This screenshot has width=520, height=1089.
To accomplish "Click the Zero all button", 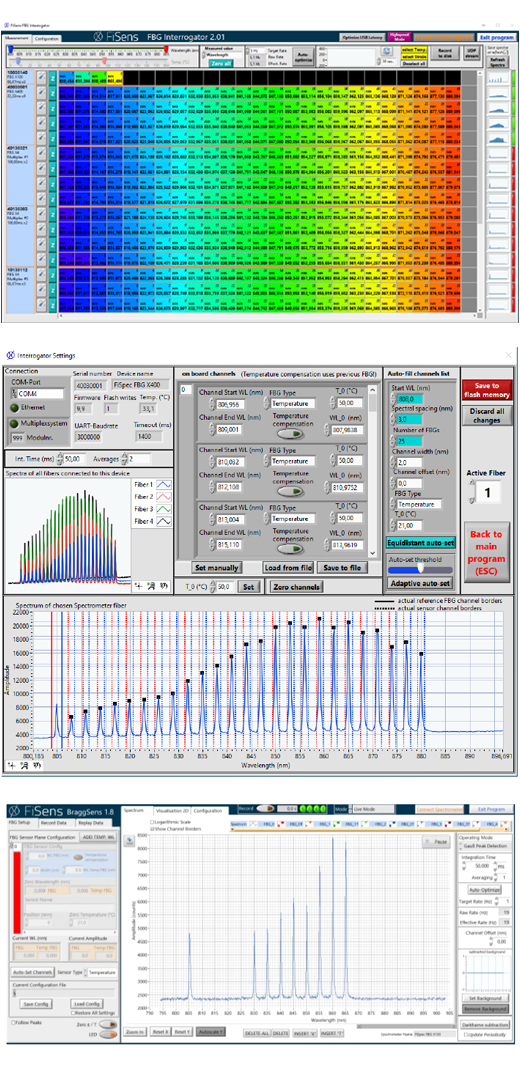I will (x=221, y=63).
